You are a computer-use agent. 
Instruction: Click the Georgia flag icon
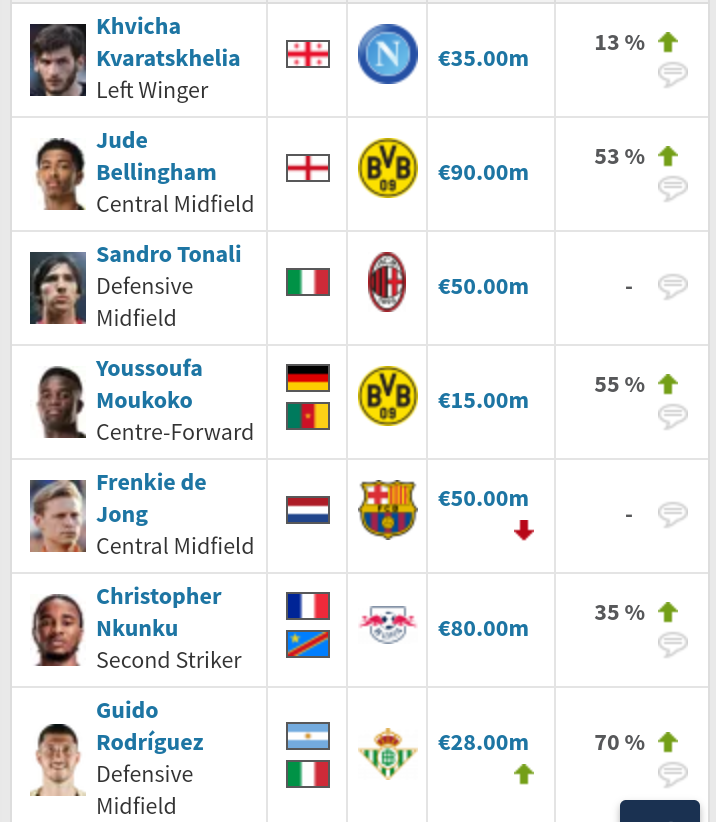[308, 54]
